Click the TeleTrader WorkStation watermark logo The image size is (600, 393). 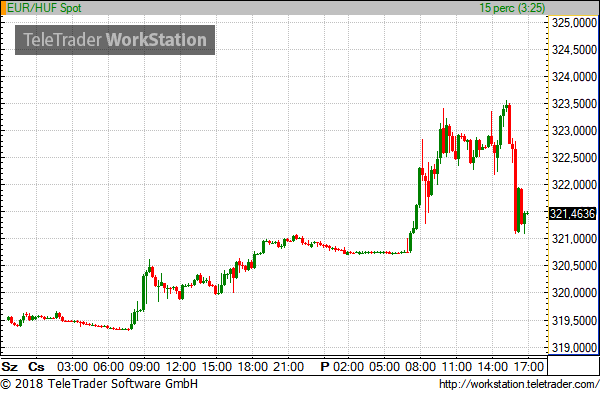(115, 40)
